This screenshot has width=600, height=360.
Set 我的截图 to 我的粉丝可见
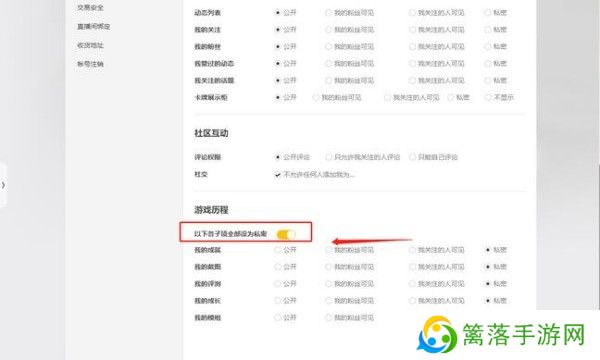pyautogui.click(x=328, y=267)
